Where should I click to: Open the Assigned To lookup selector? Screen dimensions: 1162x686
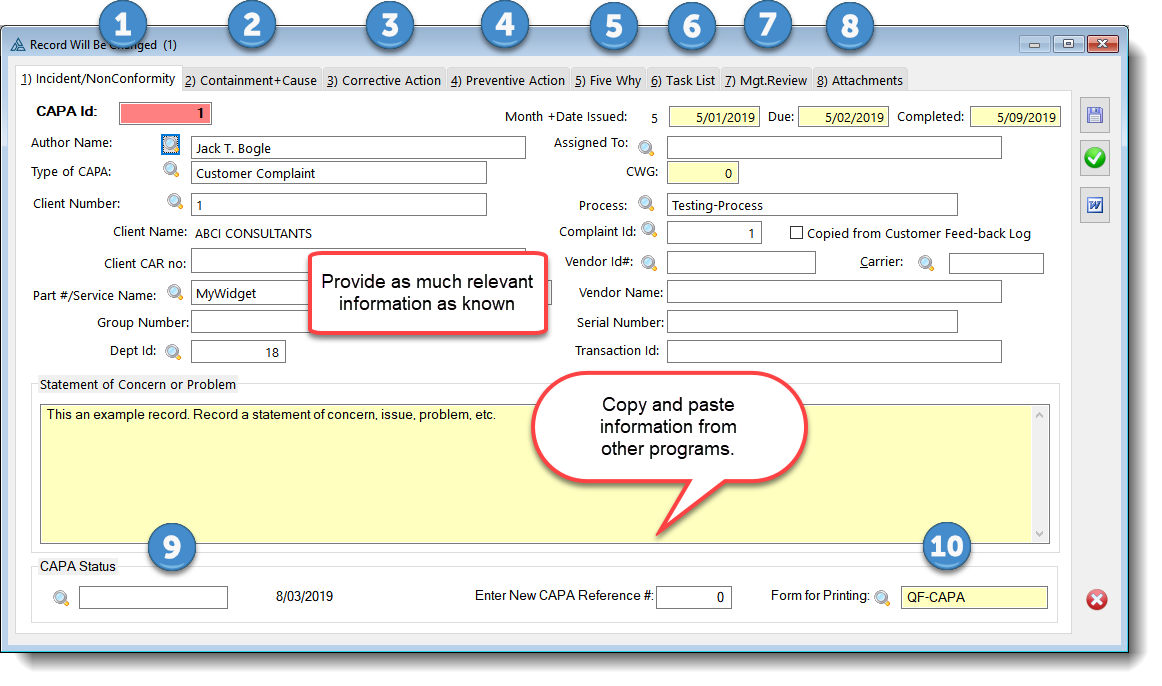pos(646,148)
